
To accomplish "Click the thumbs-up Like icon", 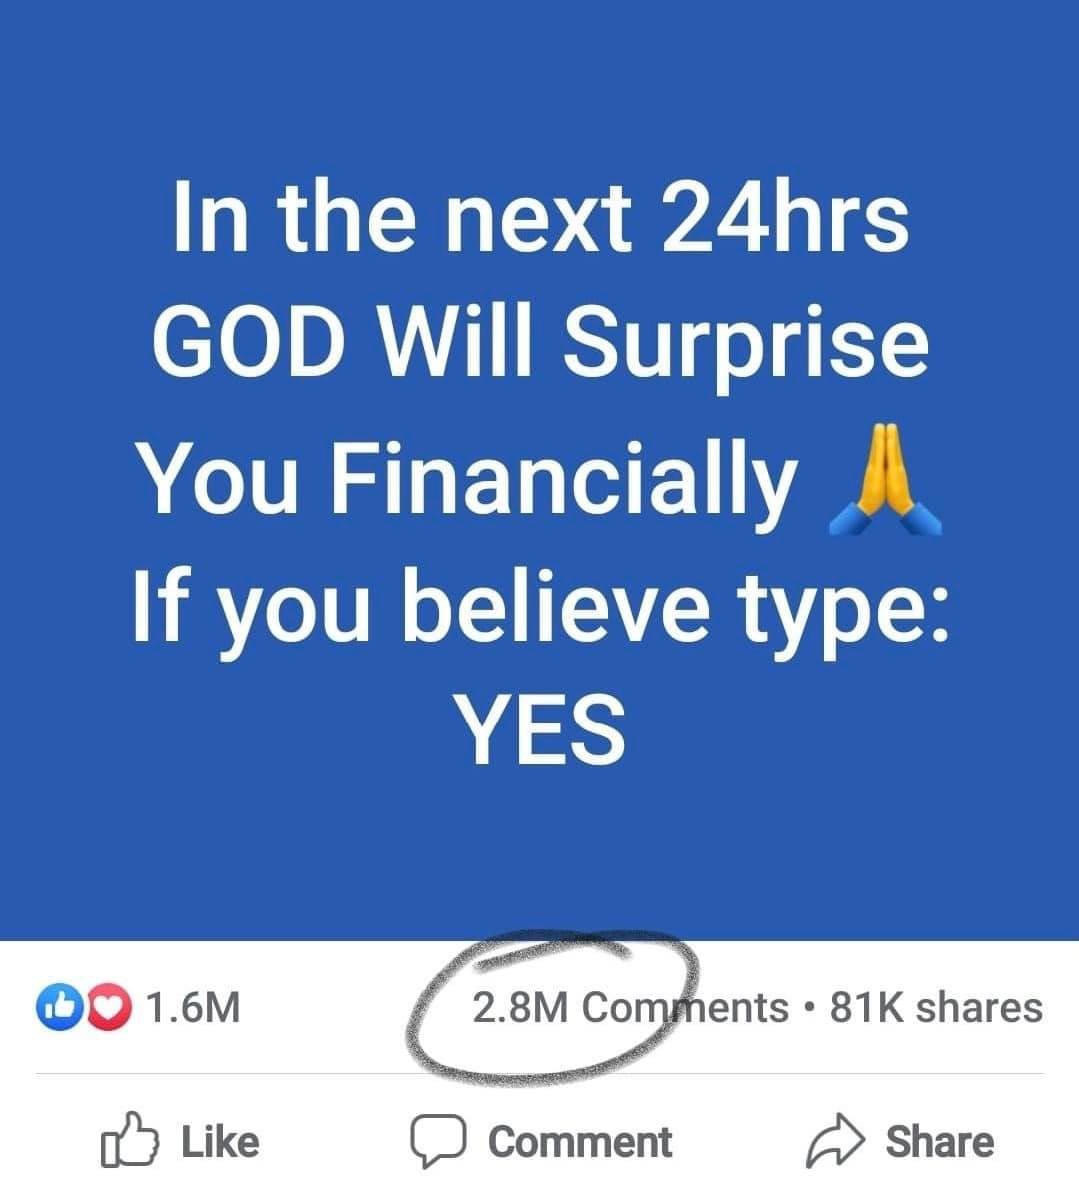I will point(130,1140).
